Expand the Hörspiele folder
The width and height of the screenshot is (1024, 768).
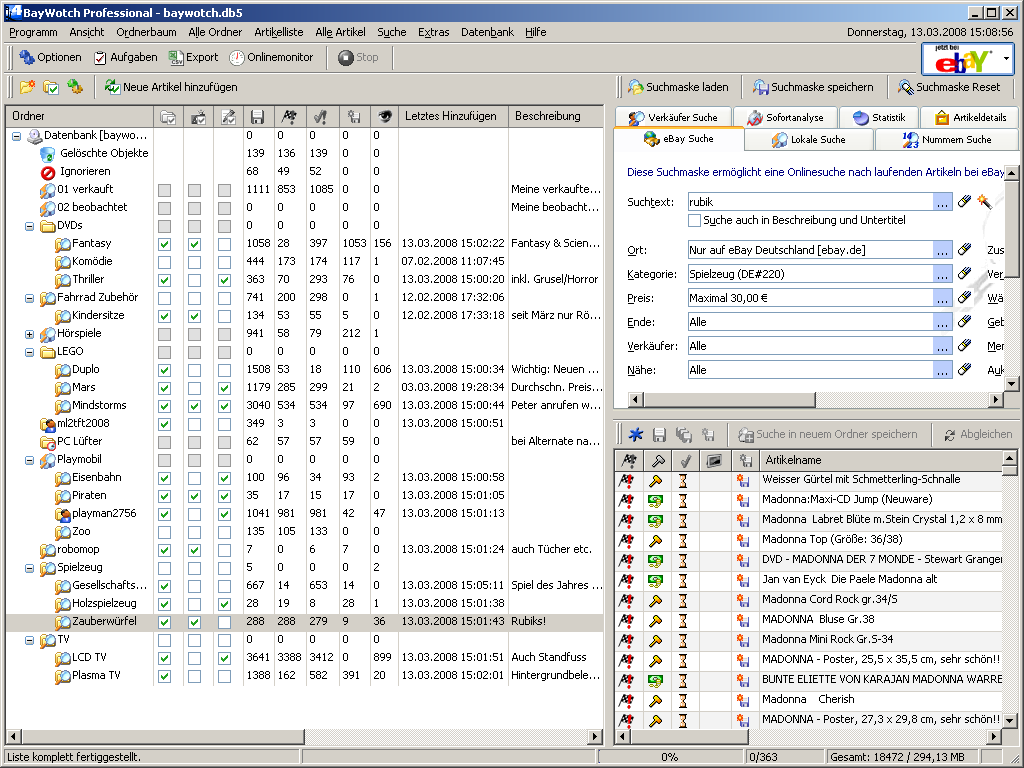click(x=29, y=334)
